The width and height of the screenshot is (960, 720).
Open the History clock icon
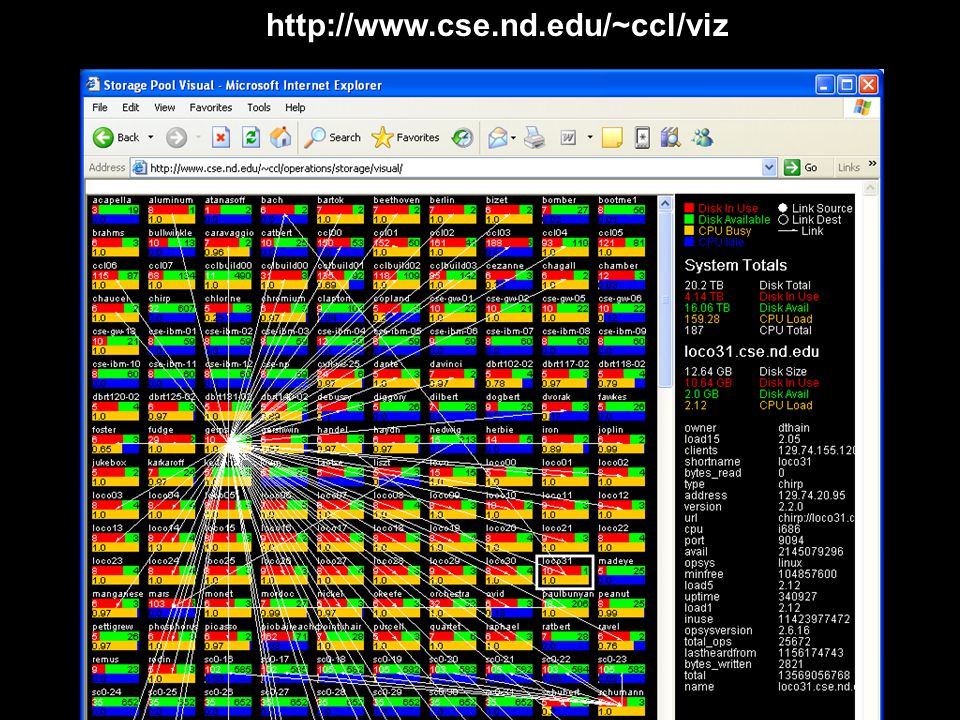tap(462, 137)
